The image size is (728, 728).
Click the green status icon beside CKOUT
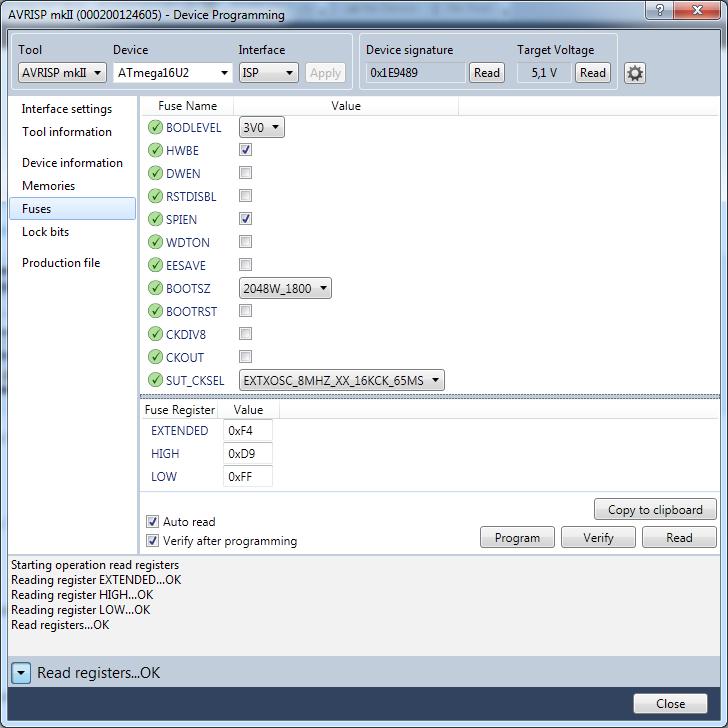(155, 357)
